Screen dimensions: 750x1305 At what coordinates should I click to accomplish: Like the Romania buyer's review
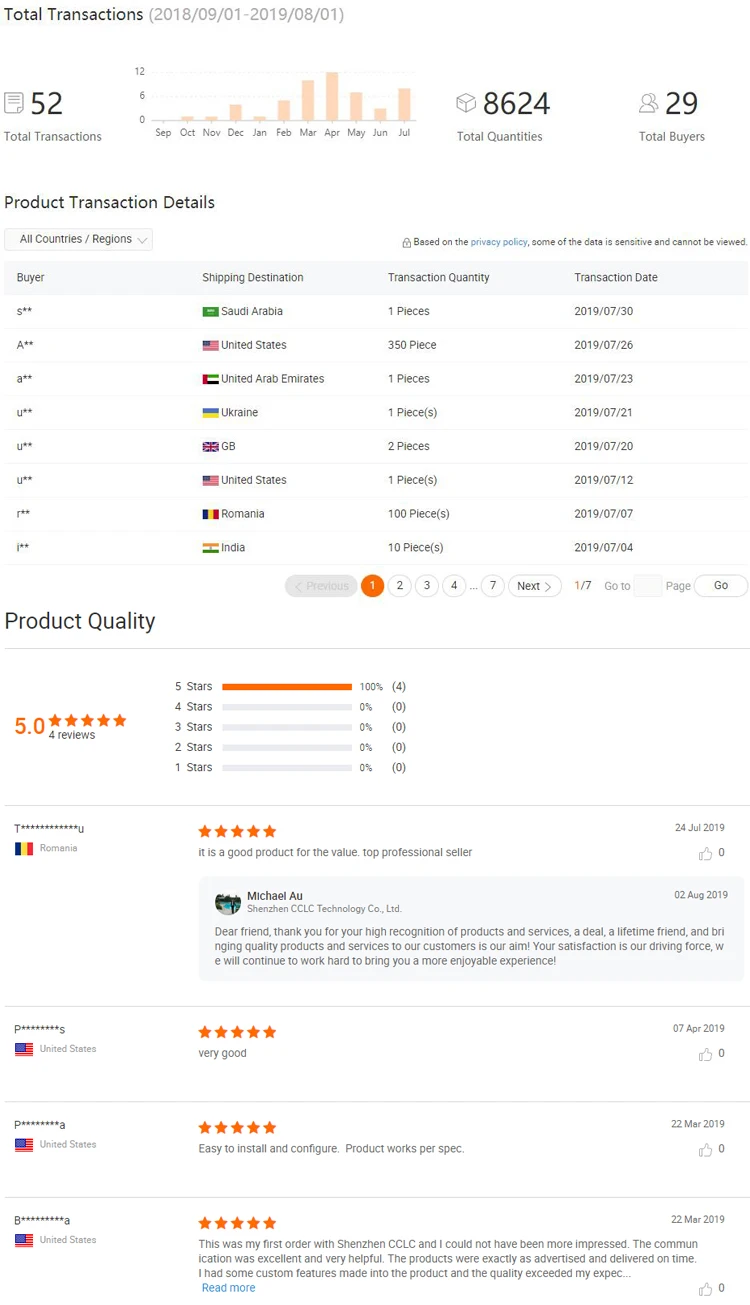706,853
